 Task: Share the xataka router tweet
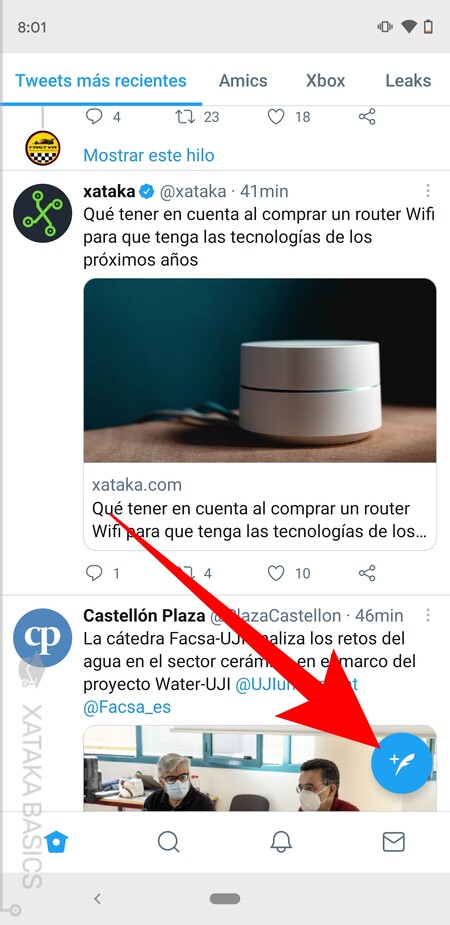367,572
